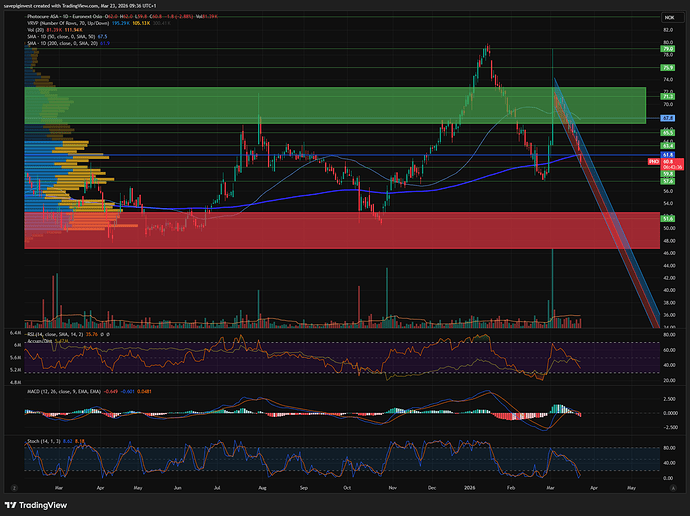Open the RSI indicator legend

coord(48,335)
